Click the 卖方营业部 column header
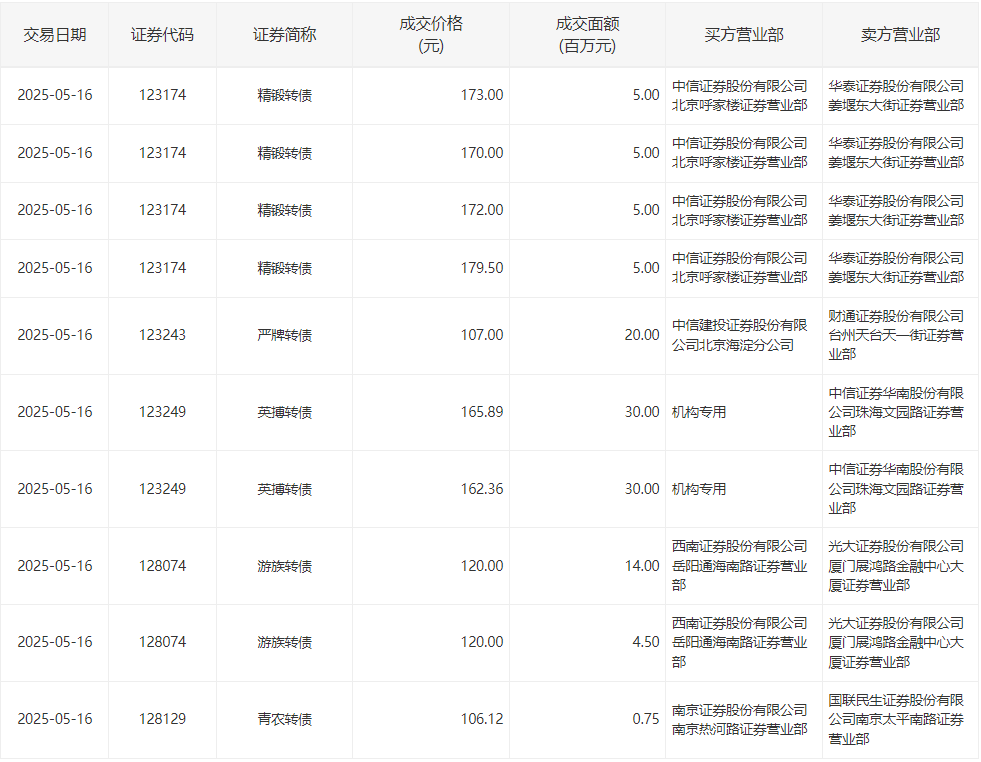Image resolution: width=981 pixels, height=762 pixels. (900, 35)
